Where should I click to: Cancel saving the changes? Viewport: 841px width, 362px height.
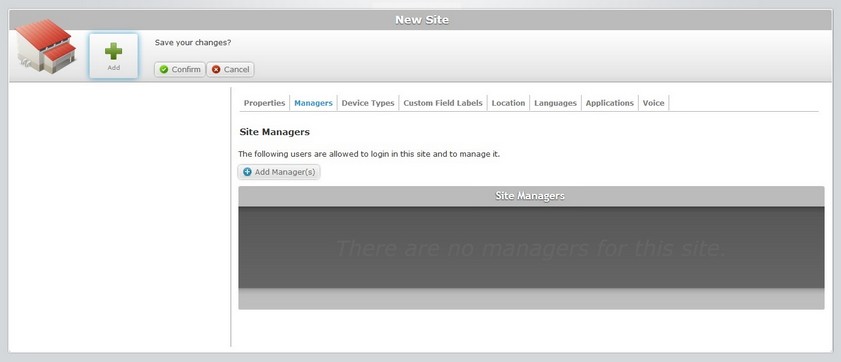pyautogui.click(x=230, y=70)
